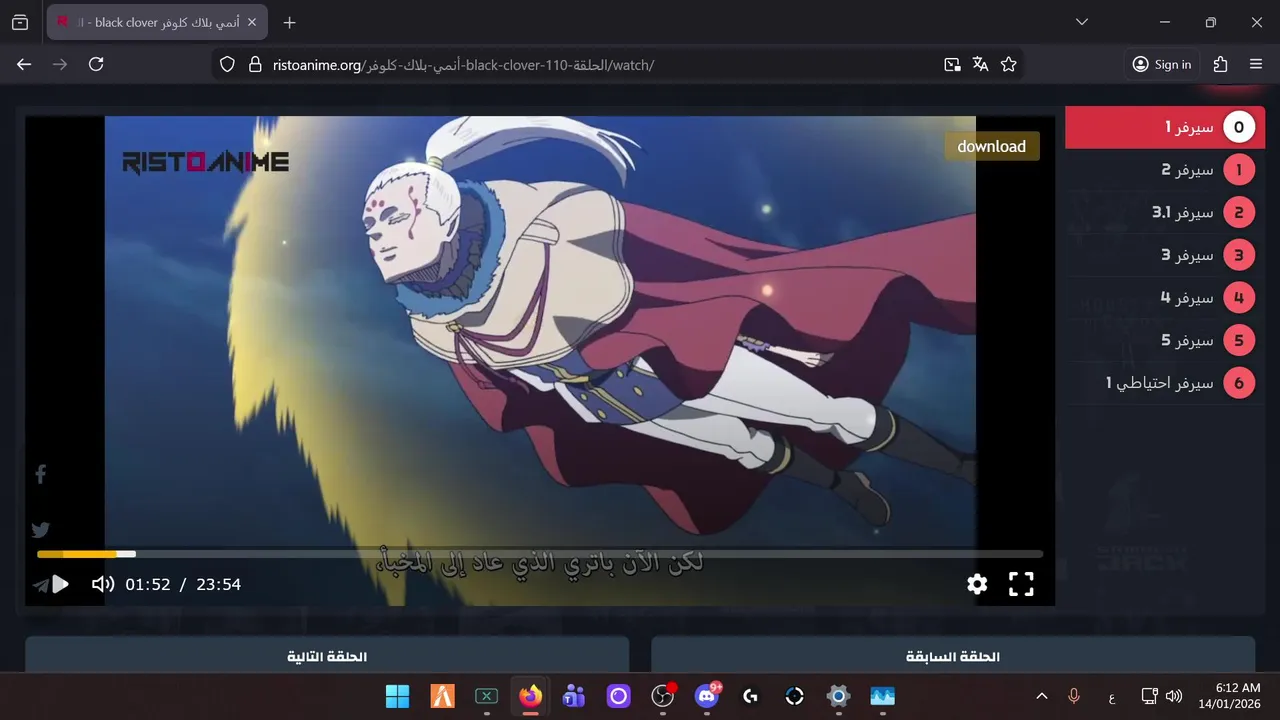Select backup server سيرفر احتياطي 1
The height and width of the screenshot is (720, 1280).
pos(1165,383)
